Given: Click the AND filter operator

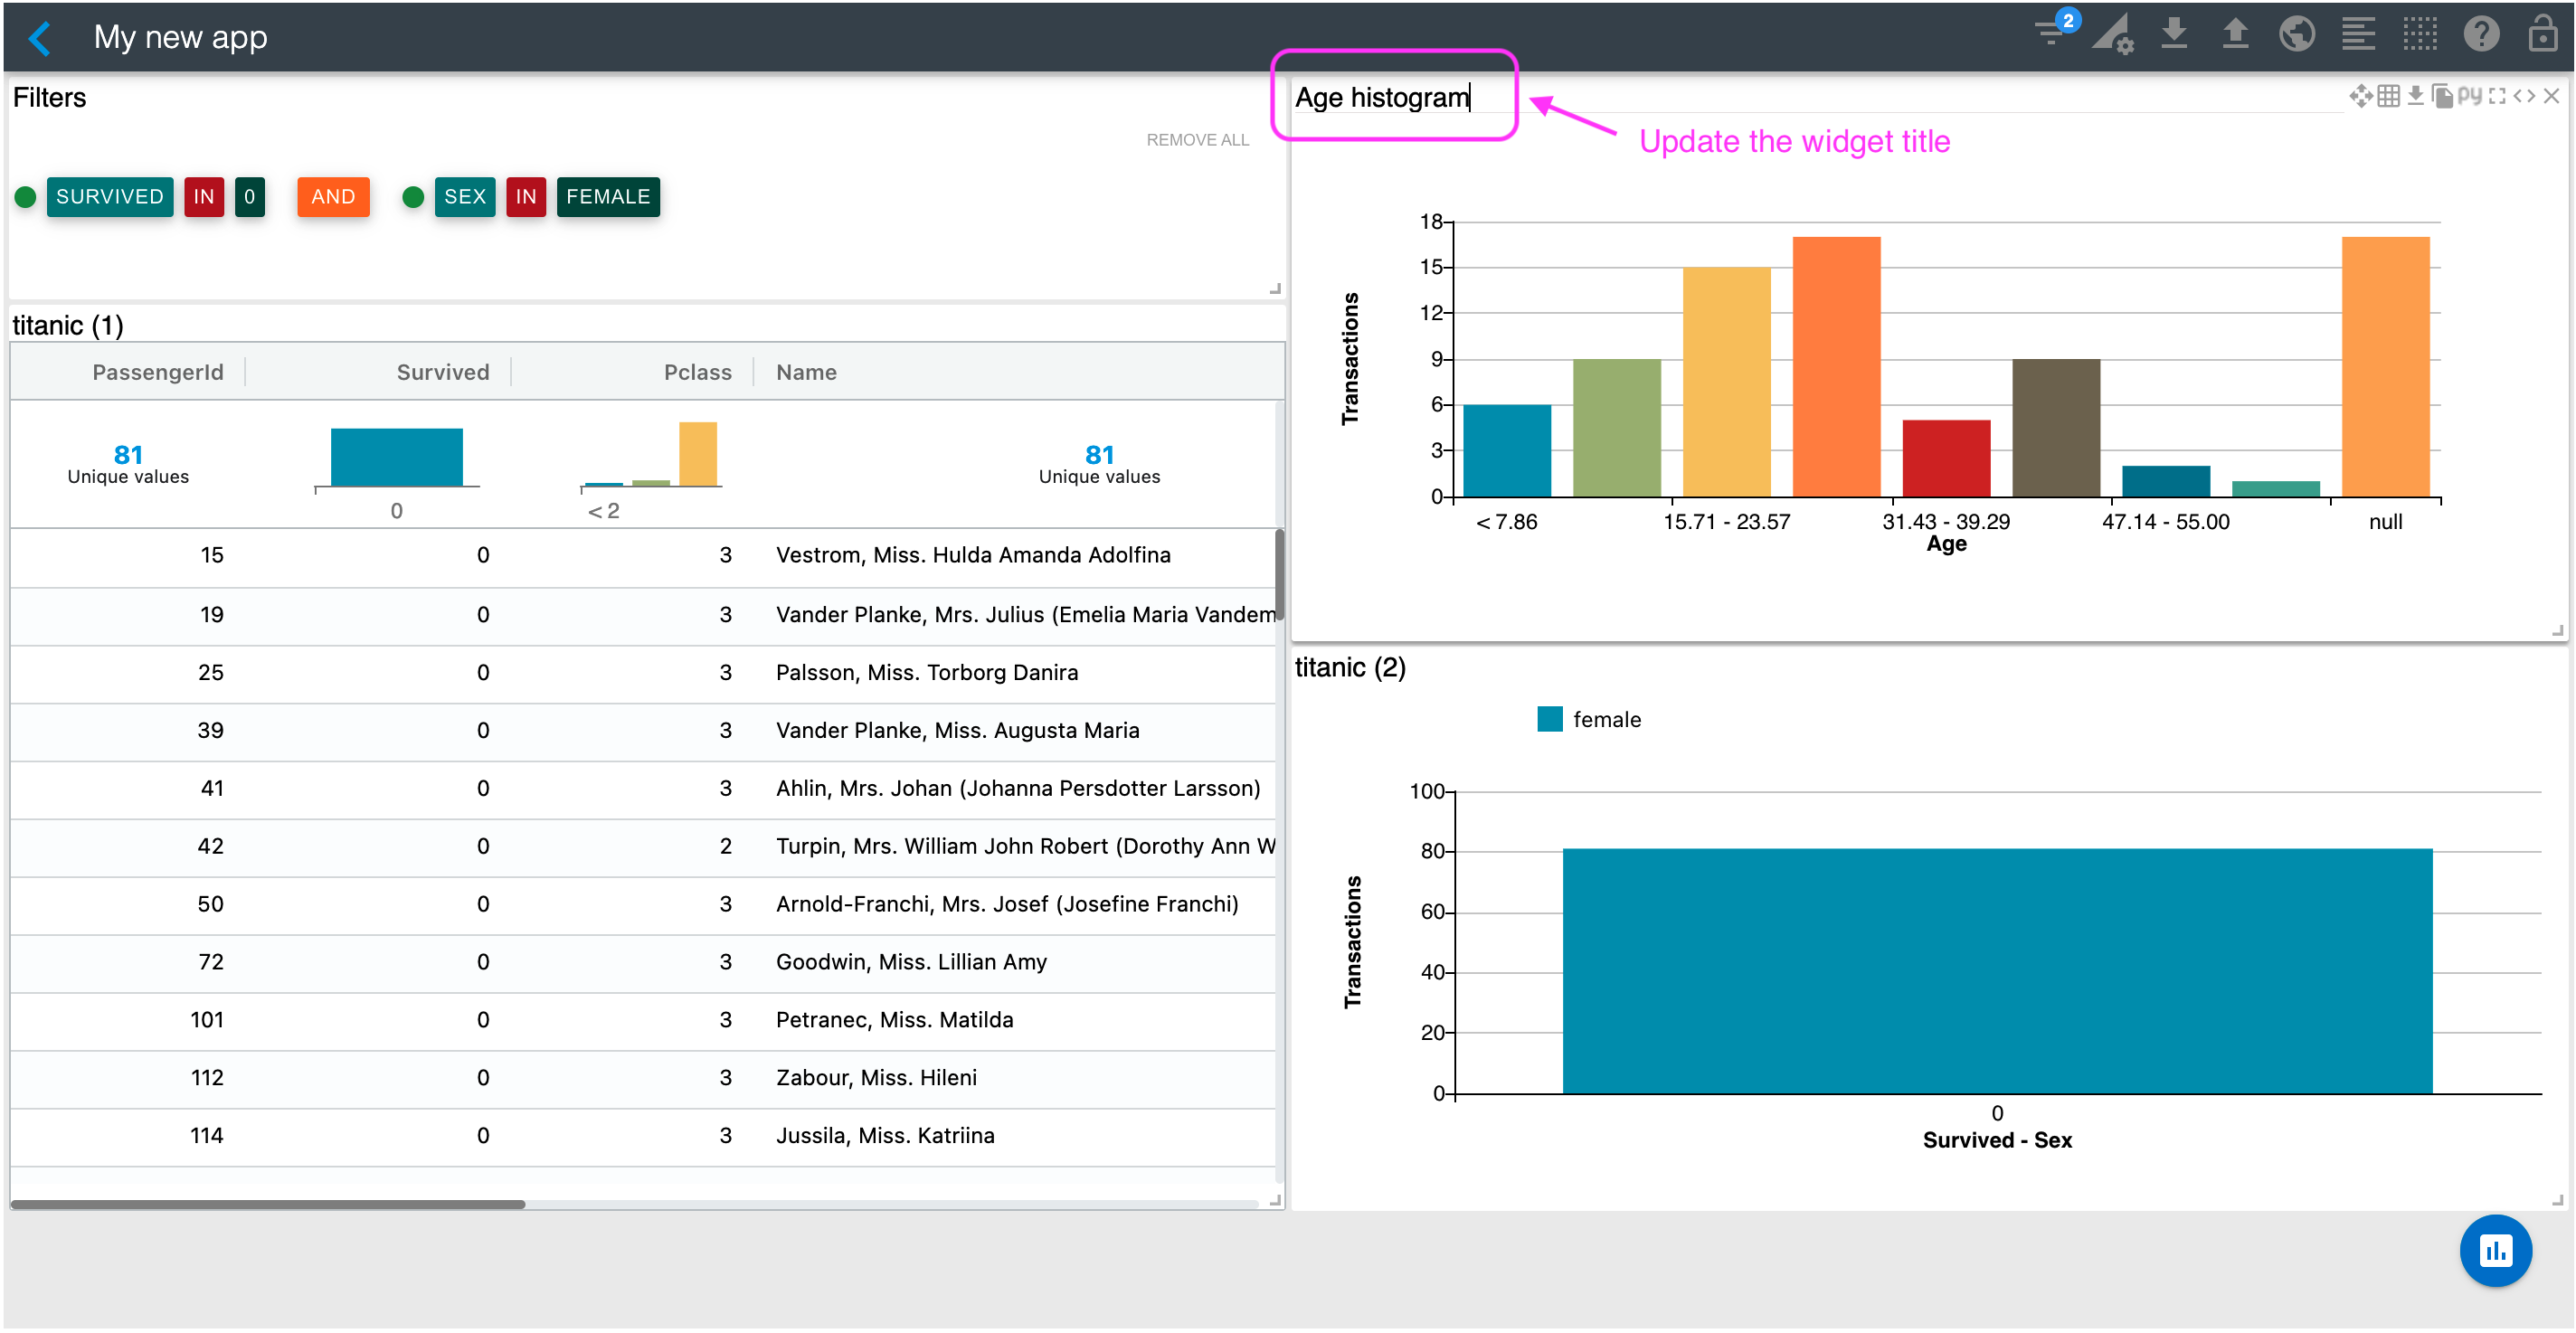Looking at the screenshot, I should [x=333, y=197].
